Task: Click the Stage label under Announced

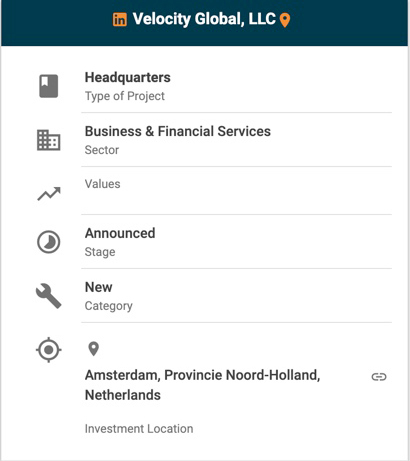Action: coord(100,252)
